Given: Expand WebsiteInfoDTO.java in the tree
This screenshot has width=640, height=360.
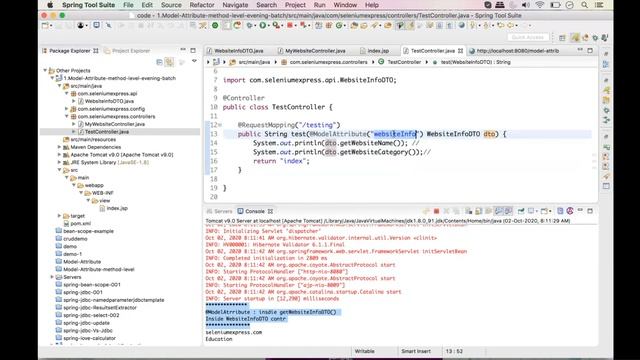Looking at the screenshot, I should (74, 101).
